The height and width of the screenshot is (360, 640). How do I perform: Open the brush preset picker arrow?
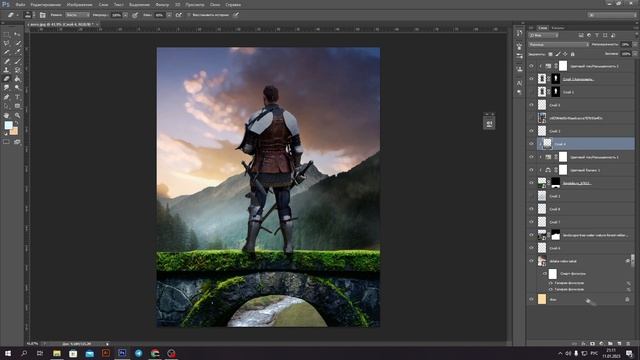pyautogui.click(x=34, y=15)
